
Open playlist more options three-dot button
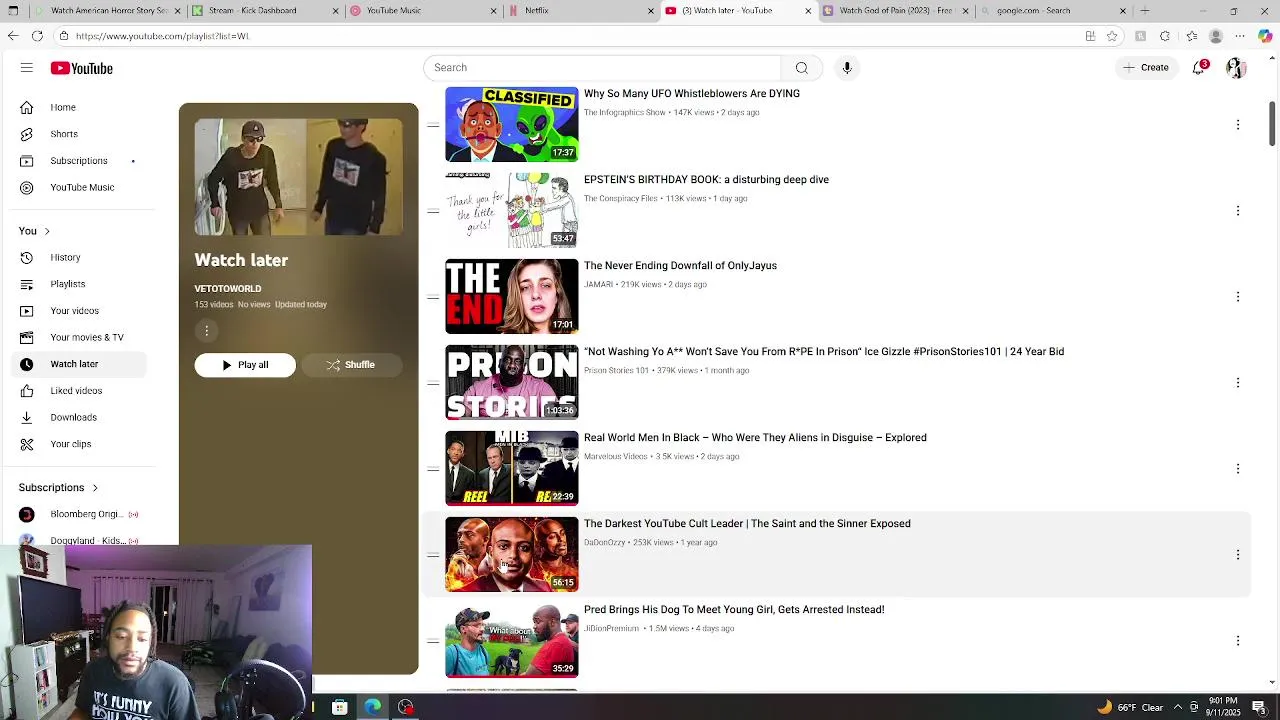[x=207, y=330]
